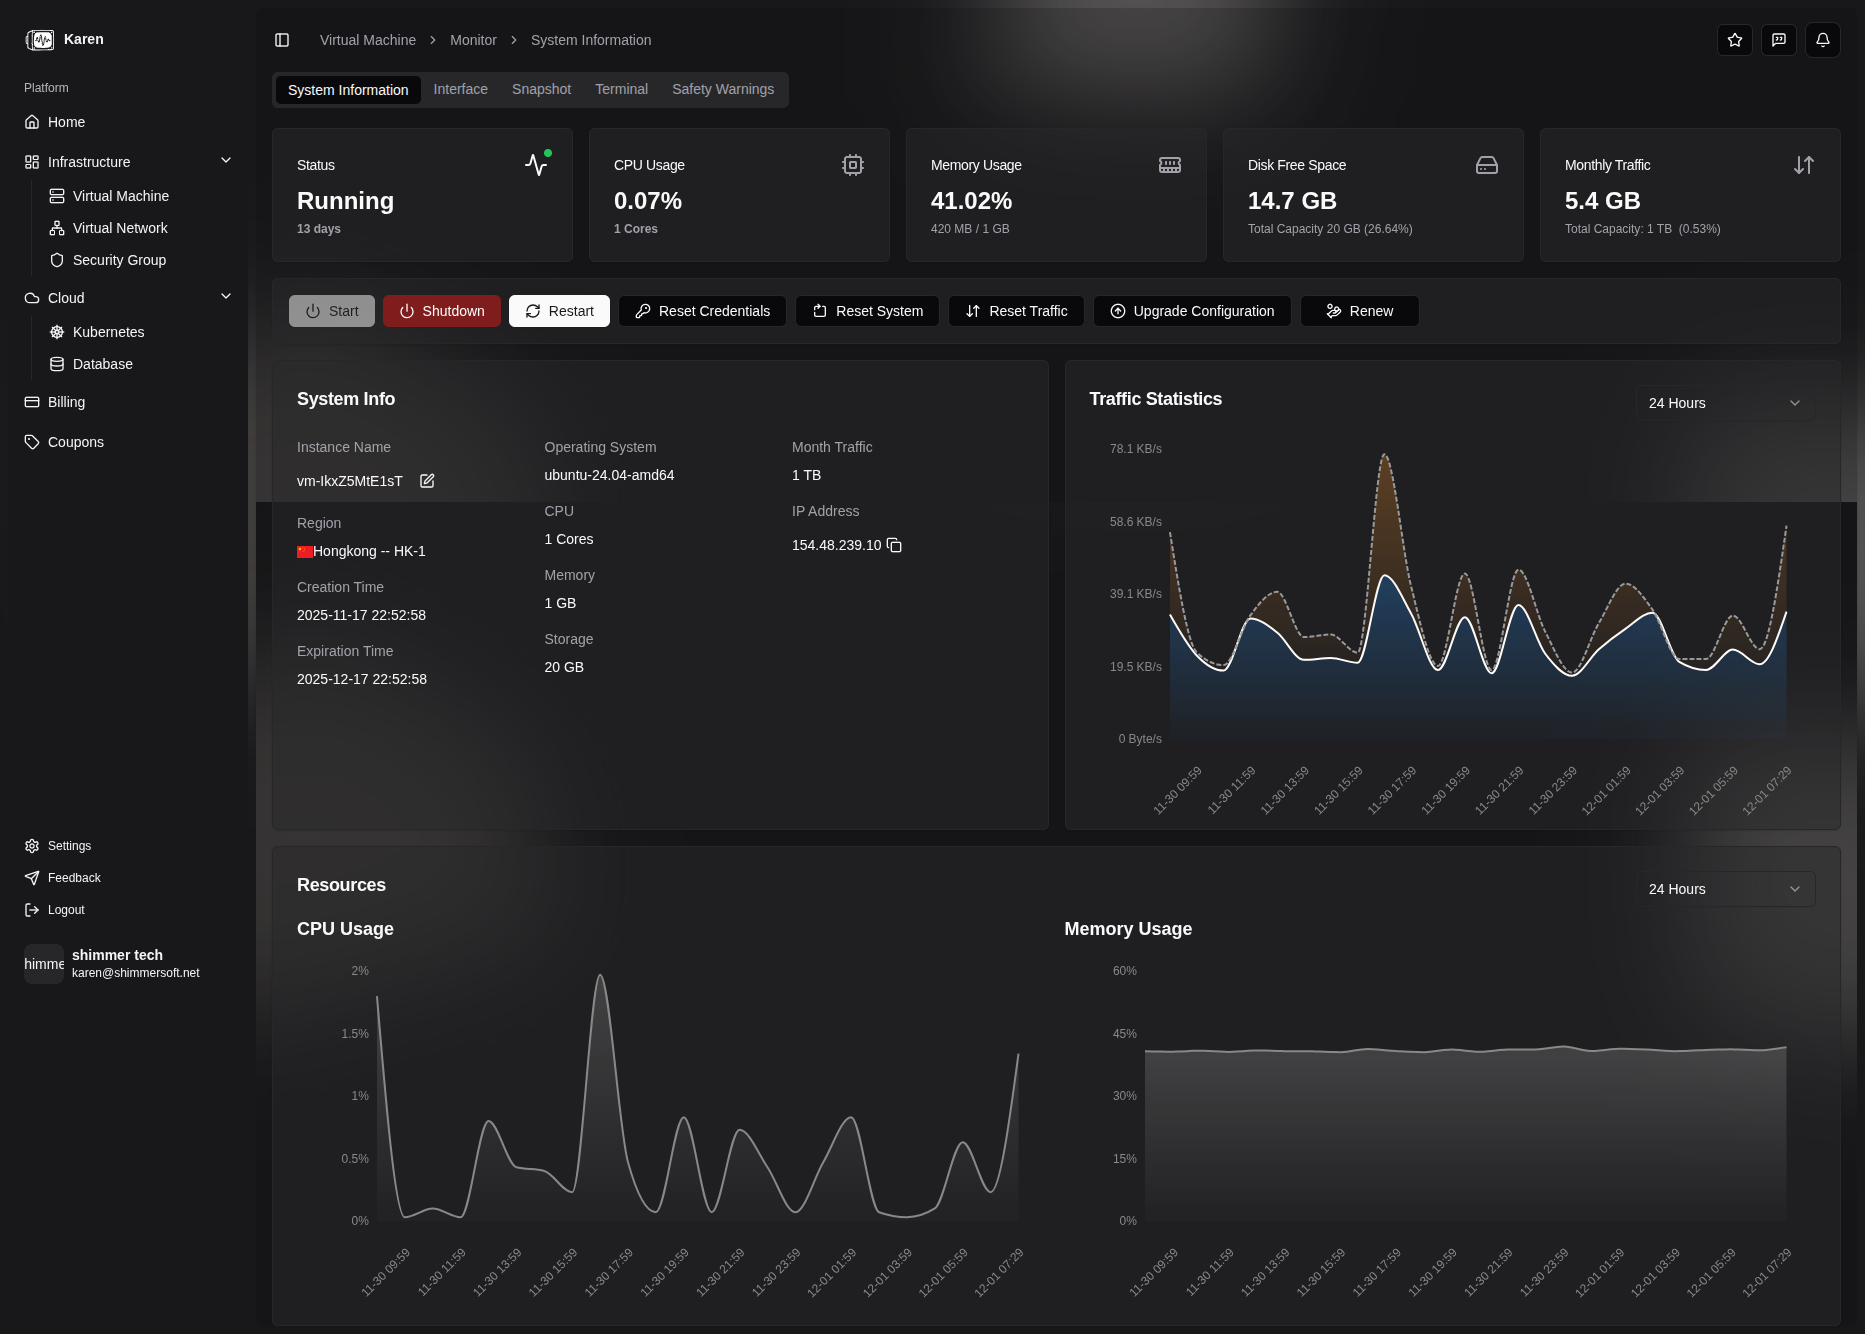
Task: Open Virtual Network from the sidebar
Action: click(x=119, y=228)
